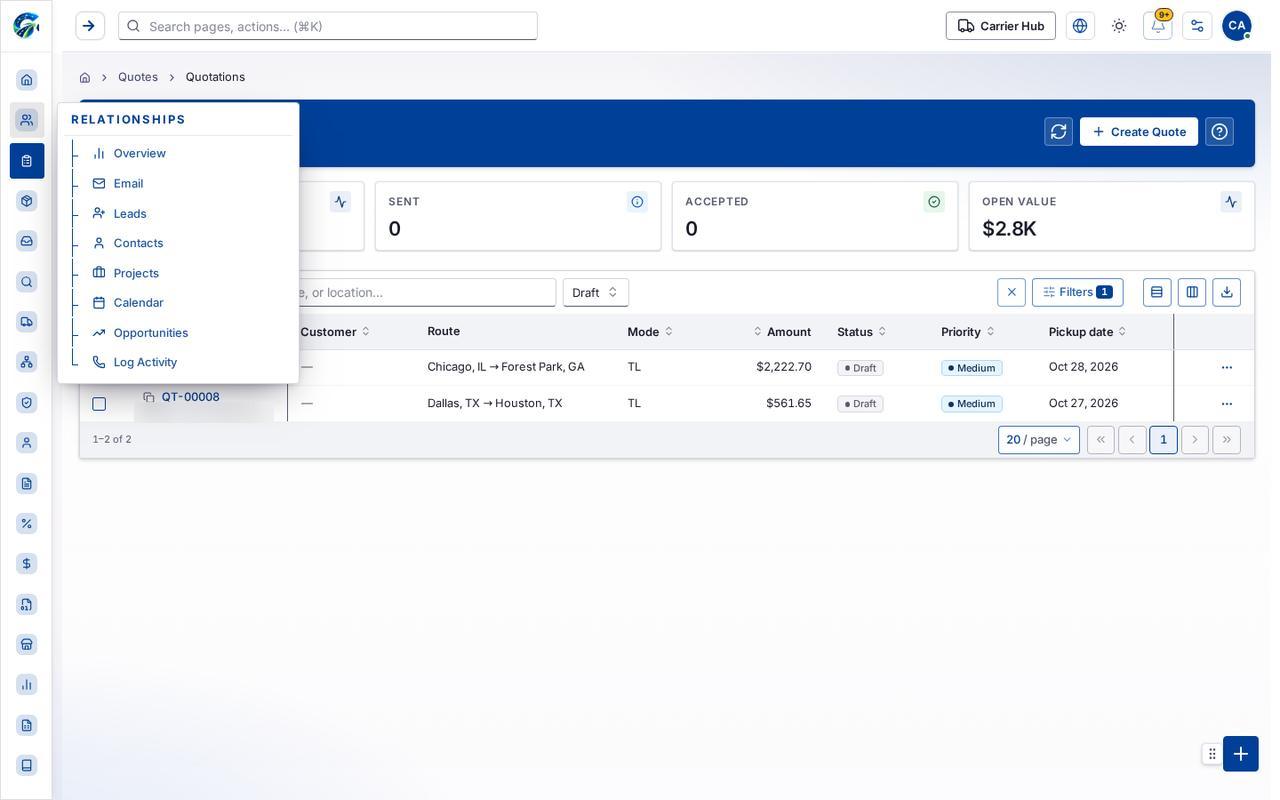Click the global search pages field
The width and height of the screenshot is (1280, 800).
point(328,26)
